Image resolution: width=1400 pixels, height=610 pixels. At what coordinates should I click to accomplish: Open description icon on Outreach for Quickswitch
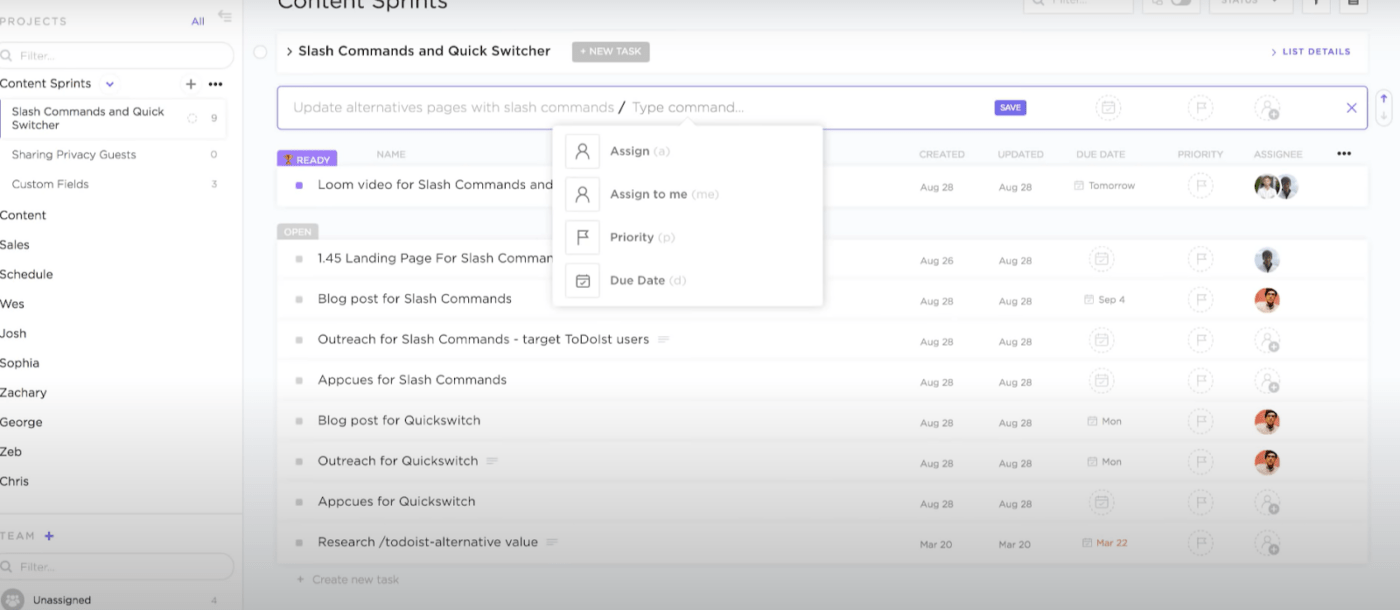tap(491, 461)
